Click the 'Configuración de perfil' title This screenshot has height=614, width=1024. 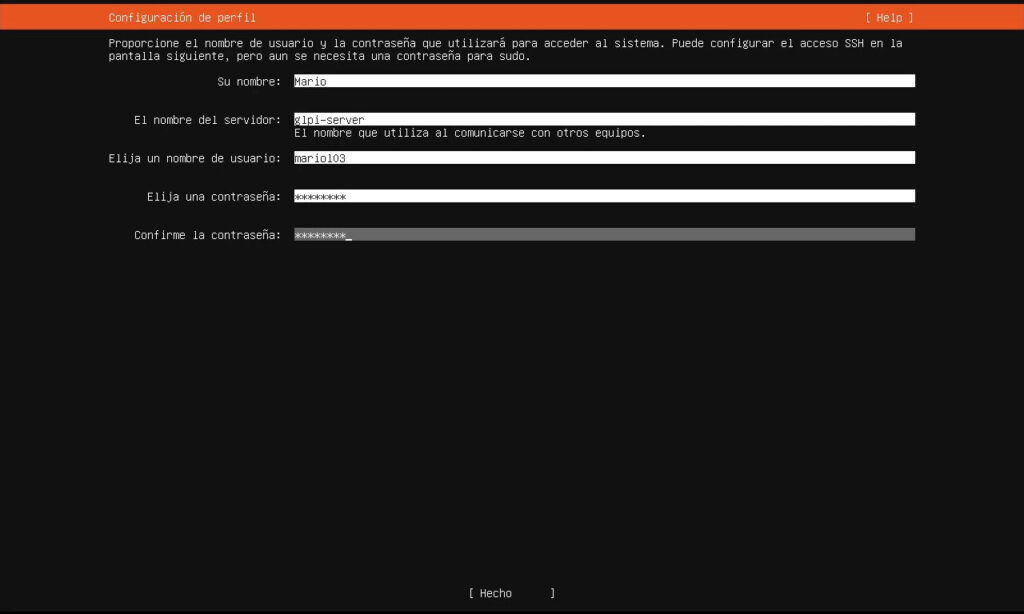coord(181,17)
